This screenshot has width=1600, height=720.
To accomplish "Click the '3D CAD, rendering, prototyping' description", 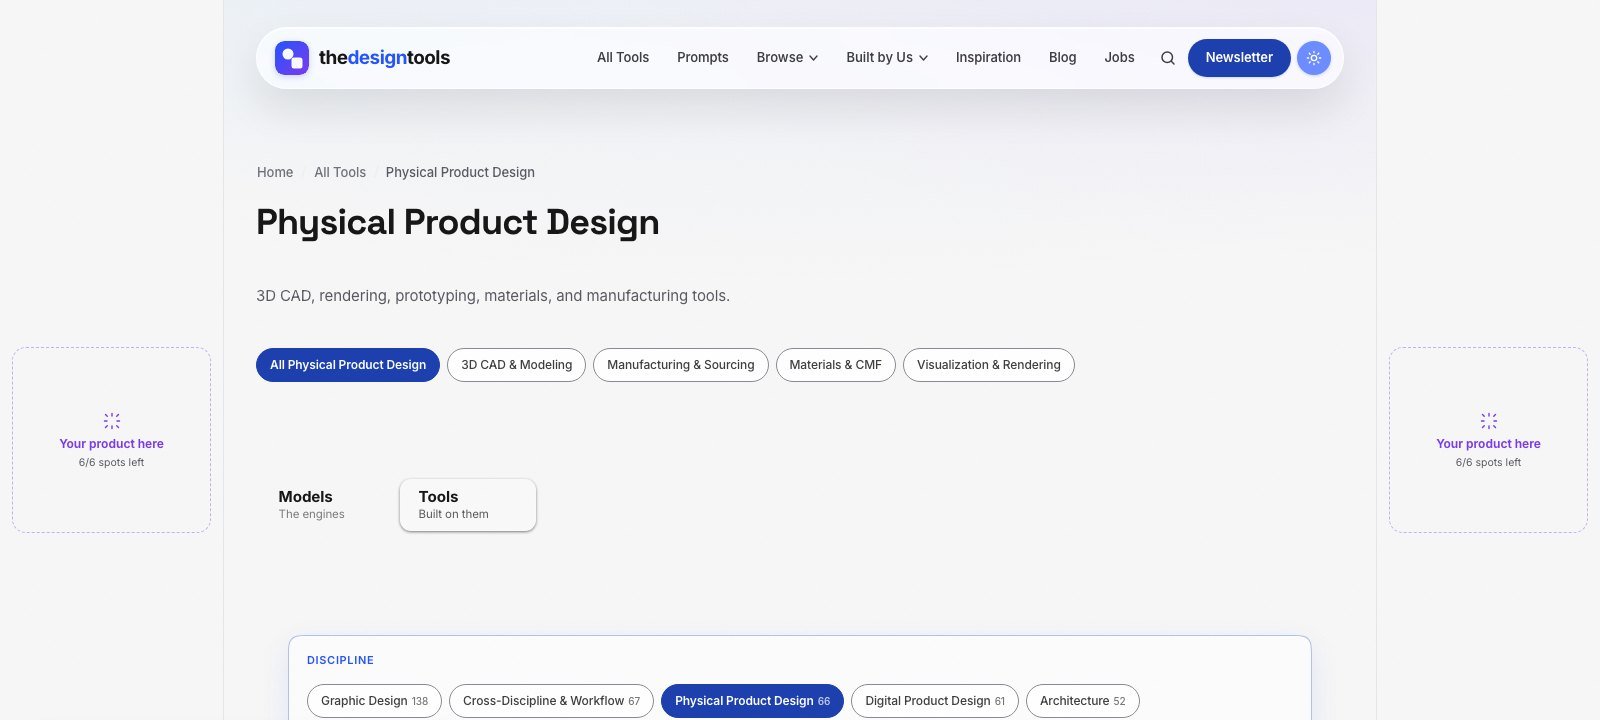I will point(493,296).
